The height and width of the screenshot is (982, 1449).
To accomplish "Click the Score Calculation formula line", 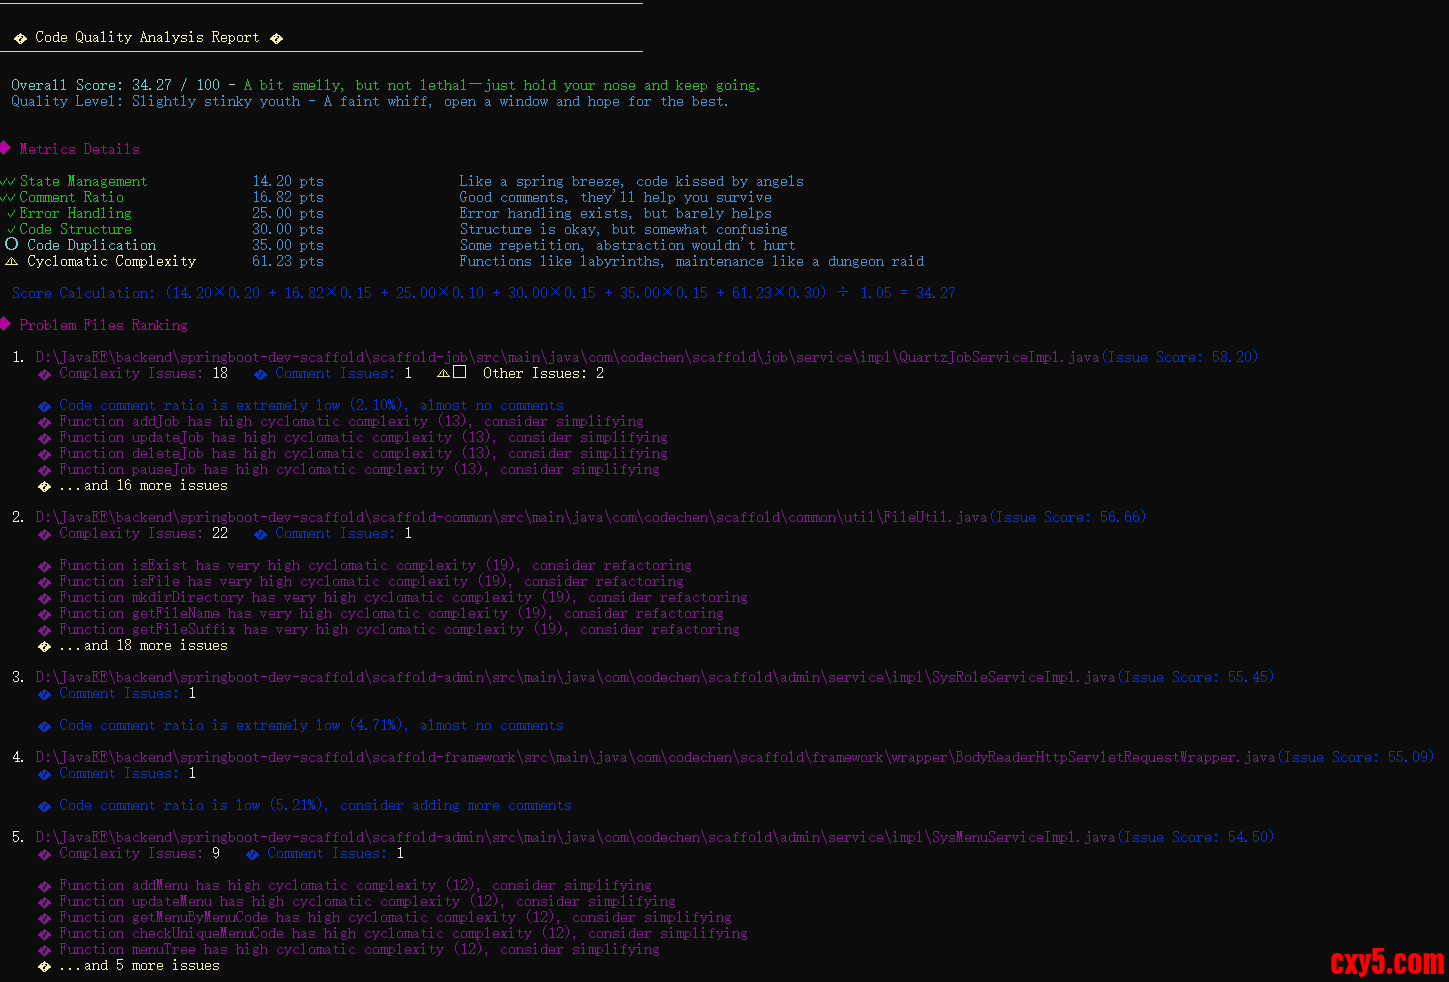I will (483, 293).
